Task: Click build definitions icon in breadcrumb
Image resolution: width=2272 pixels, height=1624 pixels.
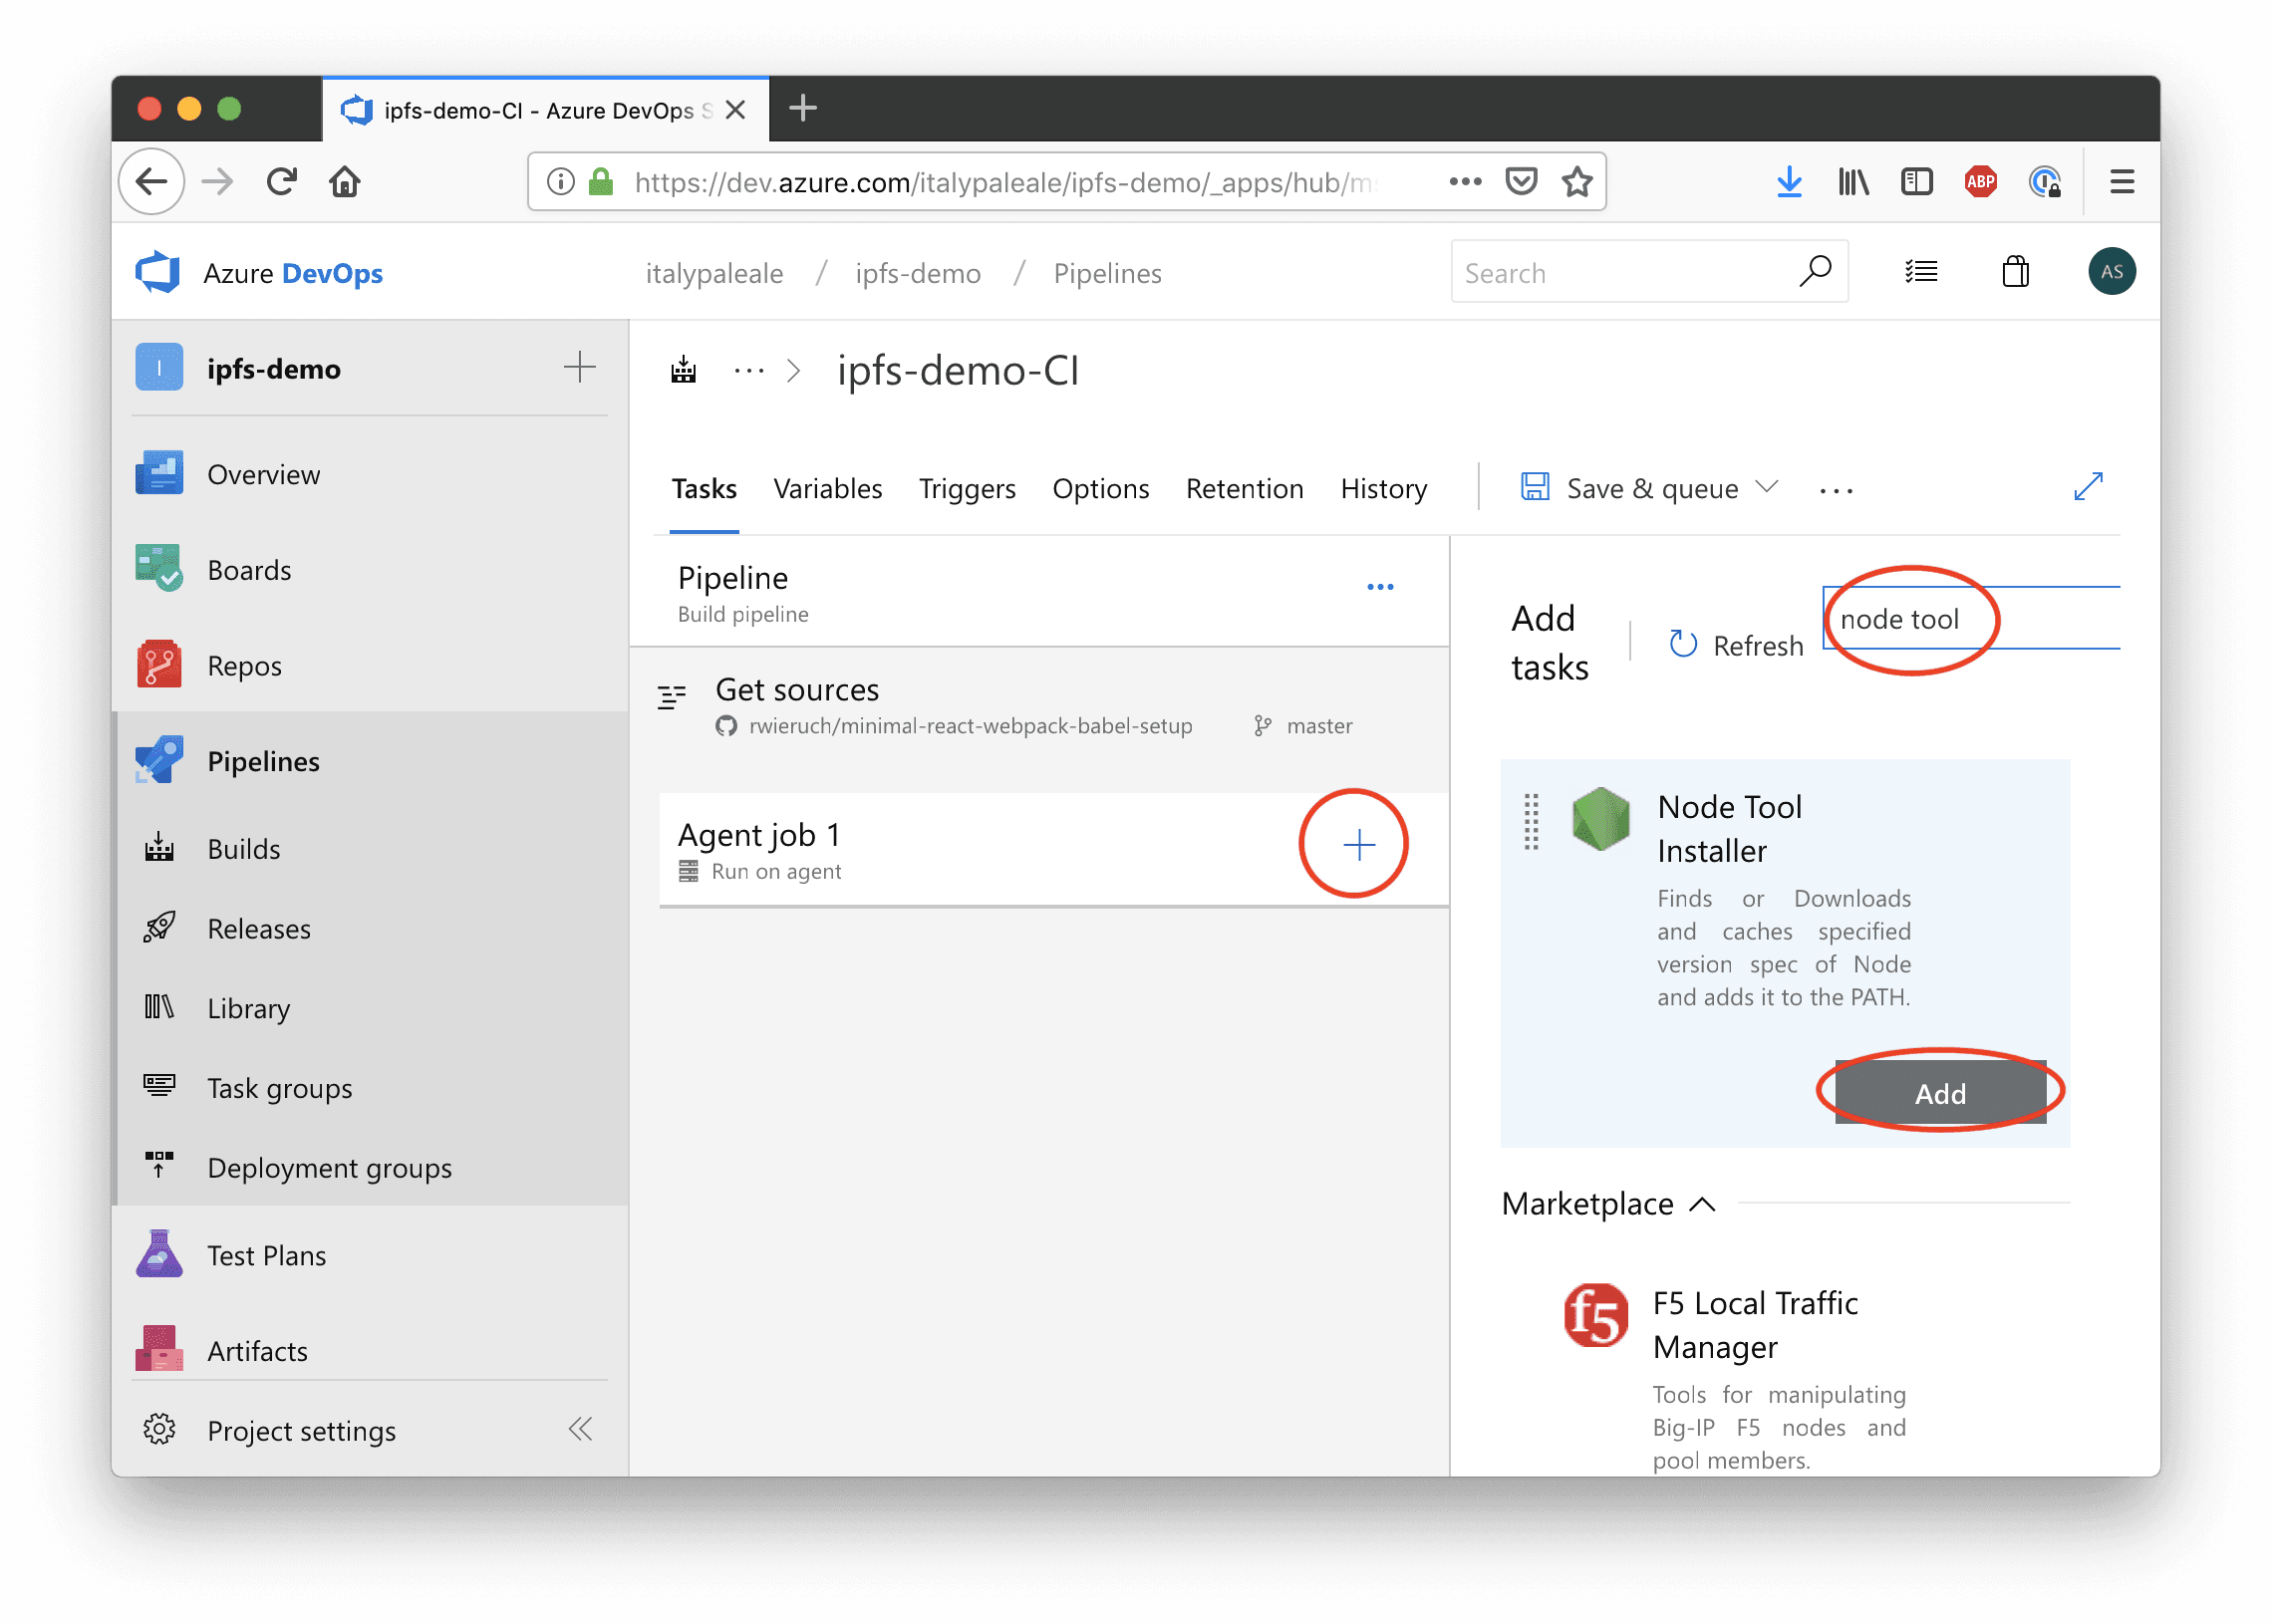Action: pyautogui.click(x=683, y=371)
